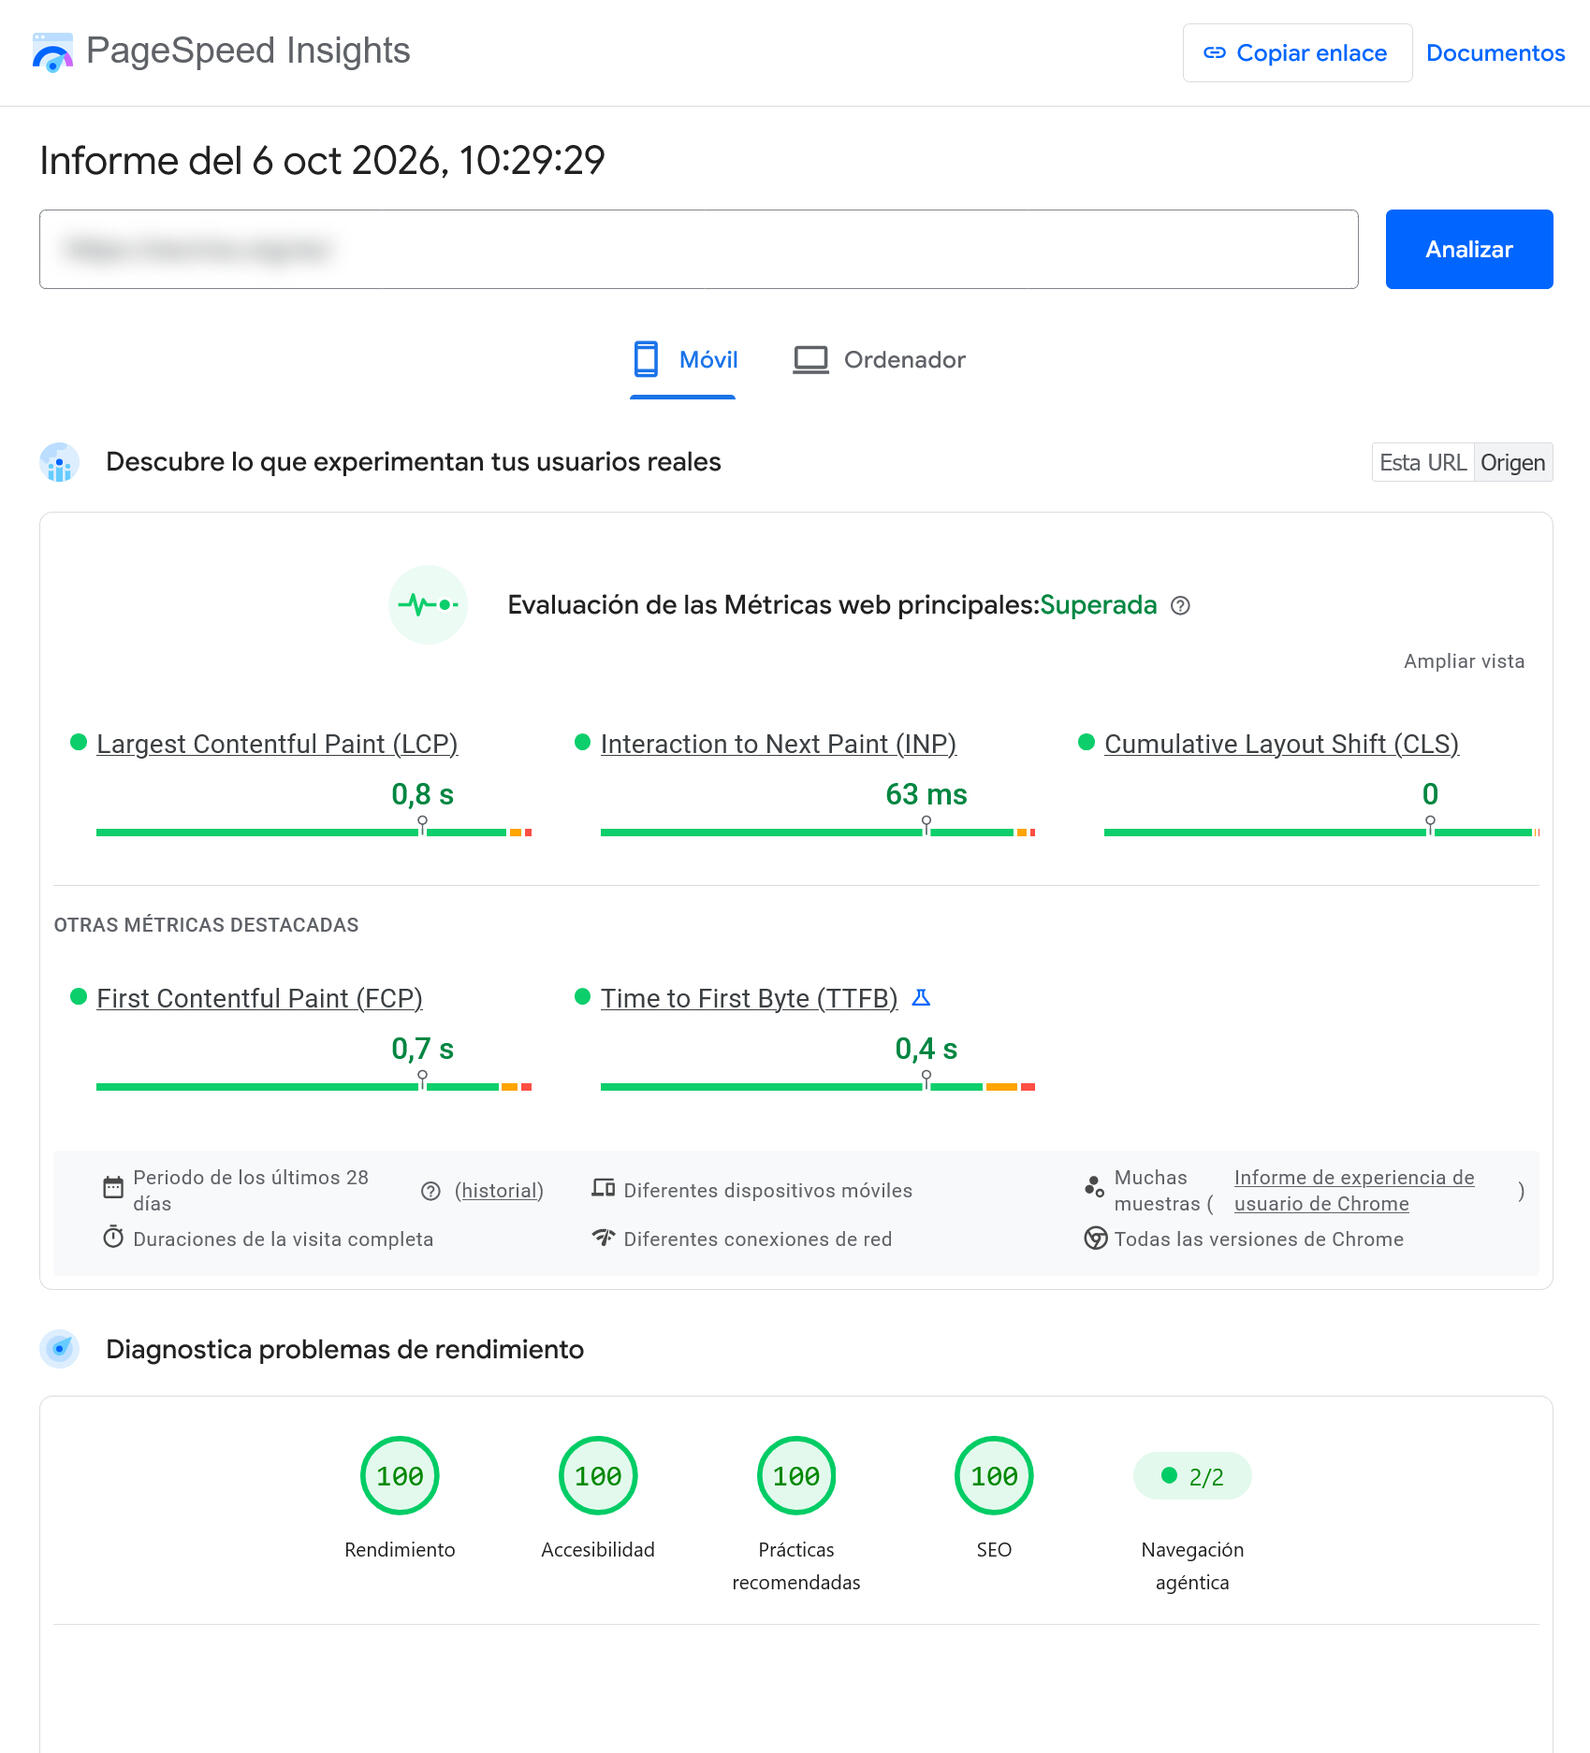Jump to Rendimiento score 100 gauge
Image resolution: width=1590 pixels, height=1753 pixels.
click(x=400, y=1476)
